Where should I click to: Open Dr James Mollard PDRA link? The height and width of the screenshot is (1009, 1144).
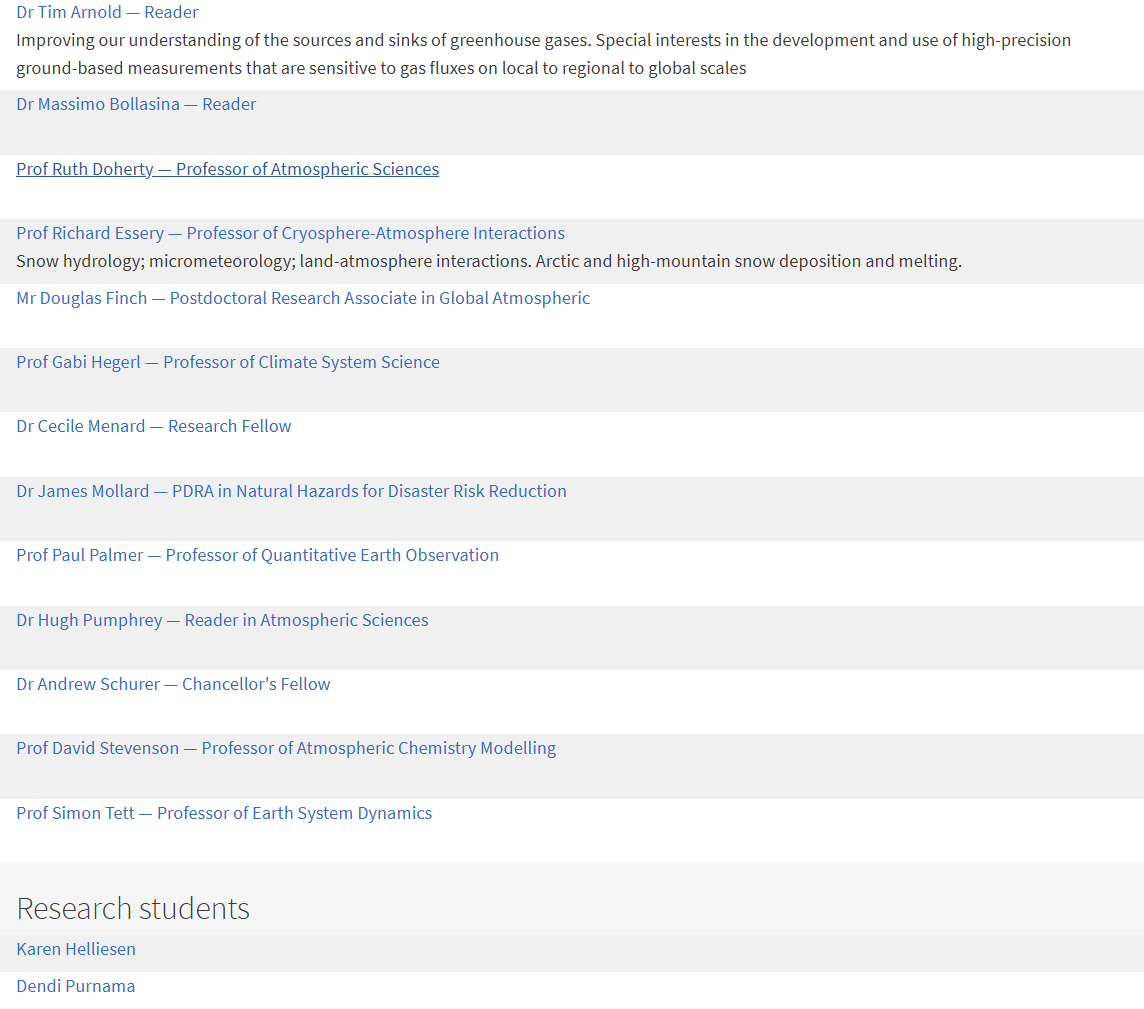point(291,492)
